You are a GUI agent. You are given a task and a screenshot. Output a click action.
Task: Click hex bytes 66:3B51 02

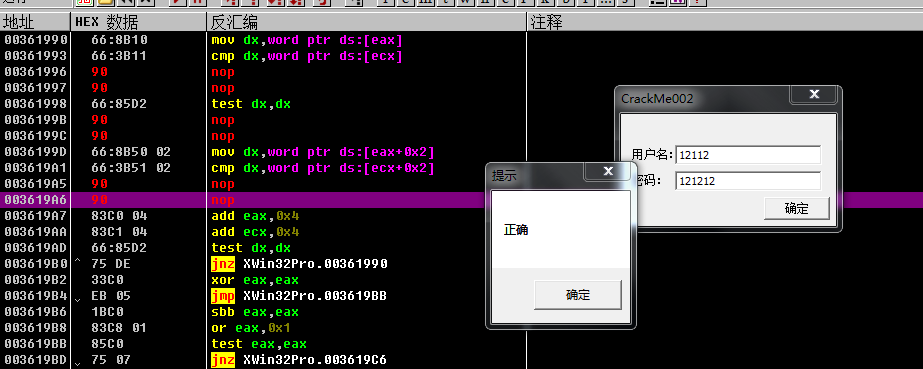131,168
